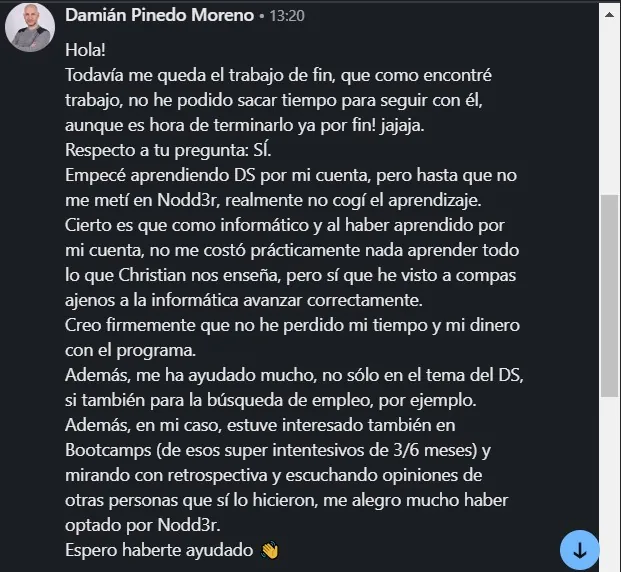Click the text 'Espero haberte ayudado'

tap(159, 550)
